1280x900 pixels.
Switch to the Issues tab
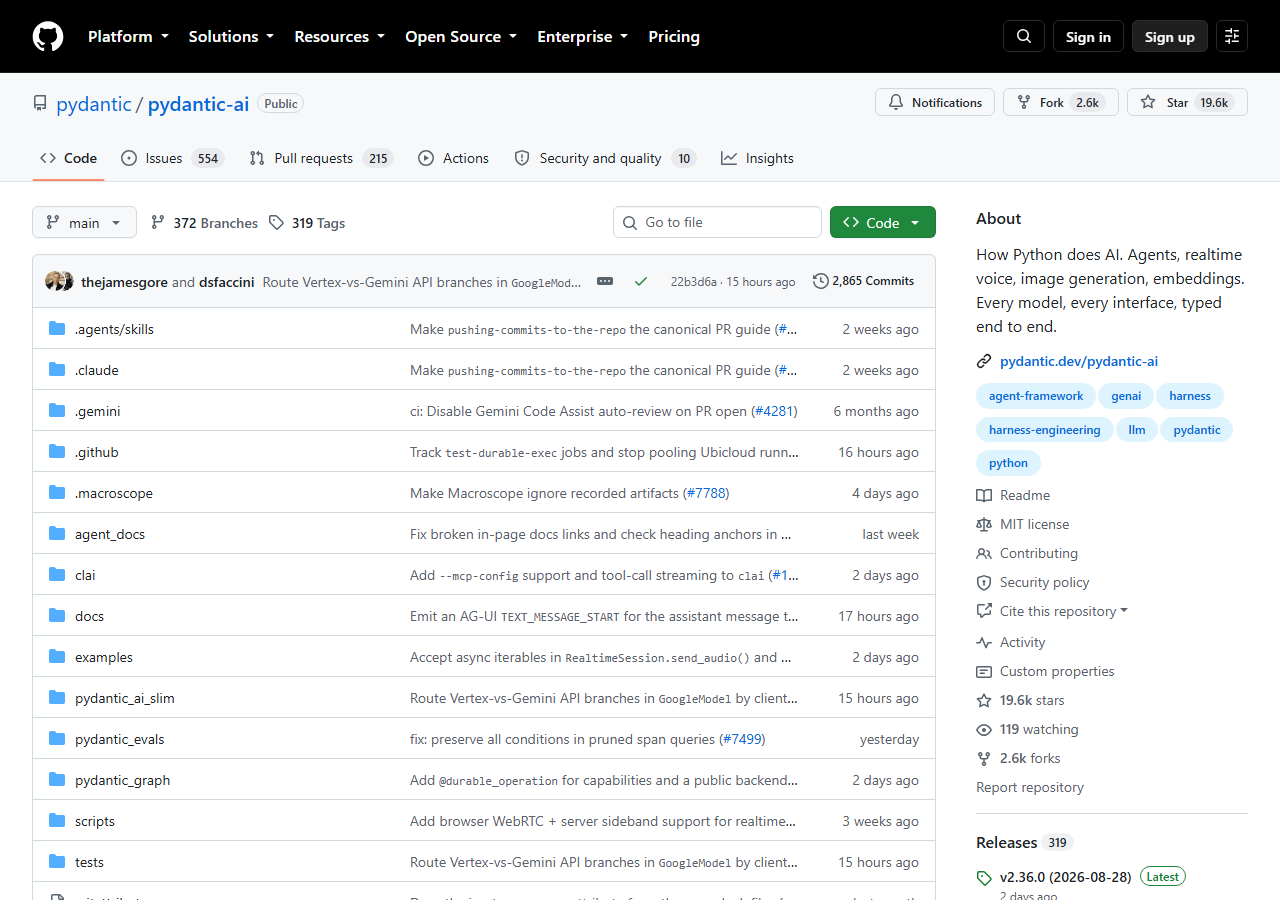coord(172,158)
